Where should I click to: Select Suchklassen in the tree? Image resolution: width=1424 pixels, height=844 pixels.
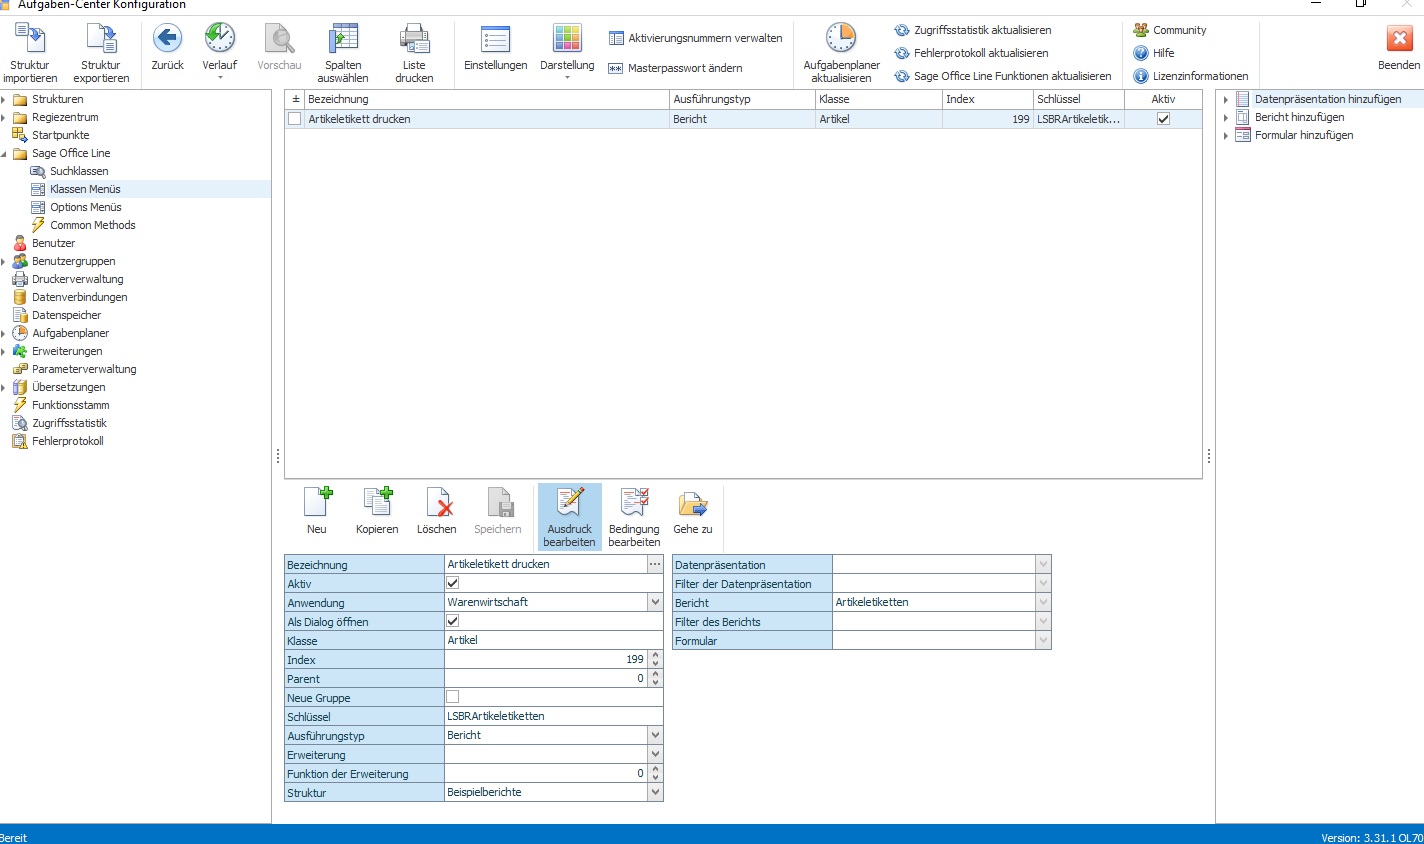pos(79,171)
